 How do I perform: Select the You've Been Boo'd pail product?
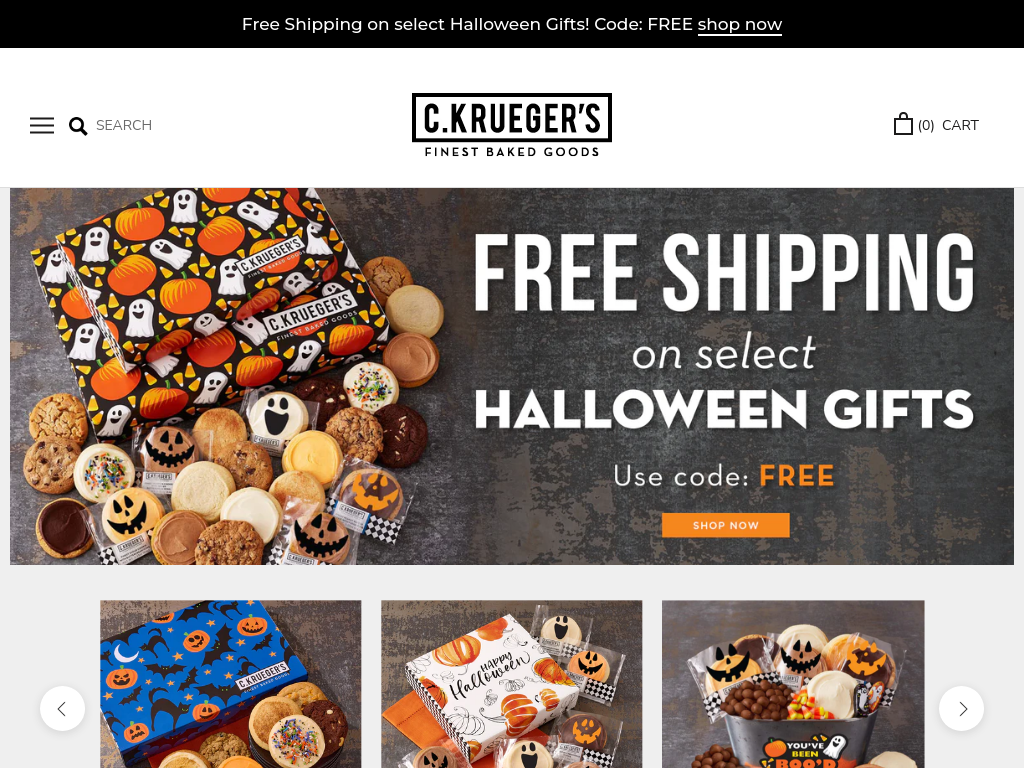pyautogui.click(x=793, y=684)
